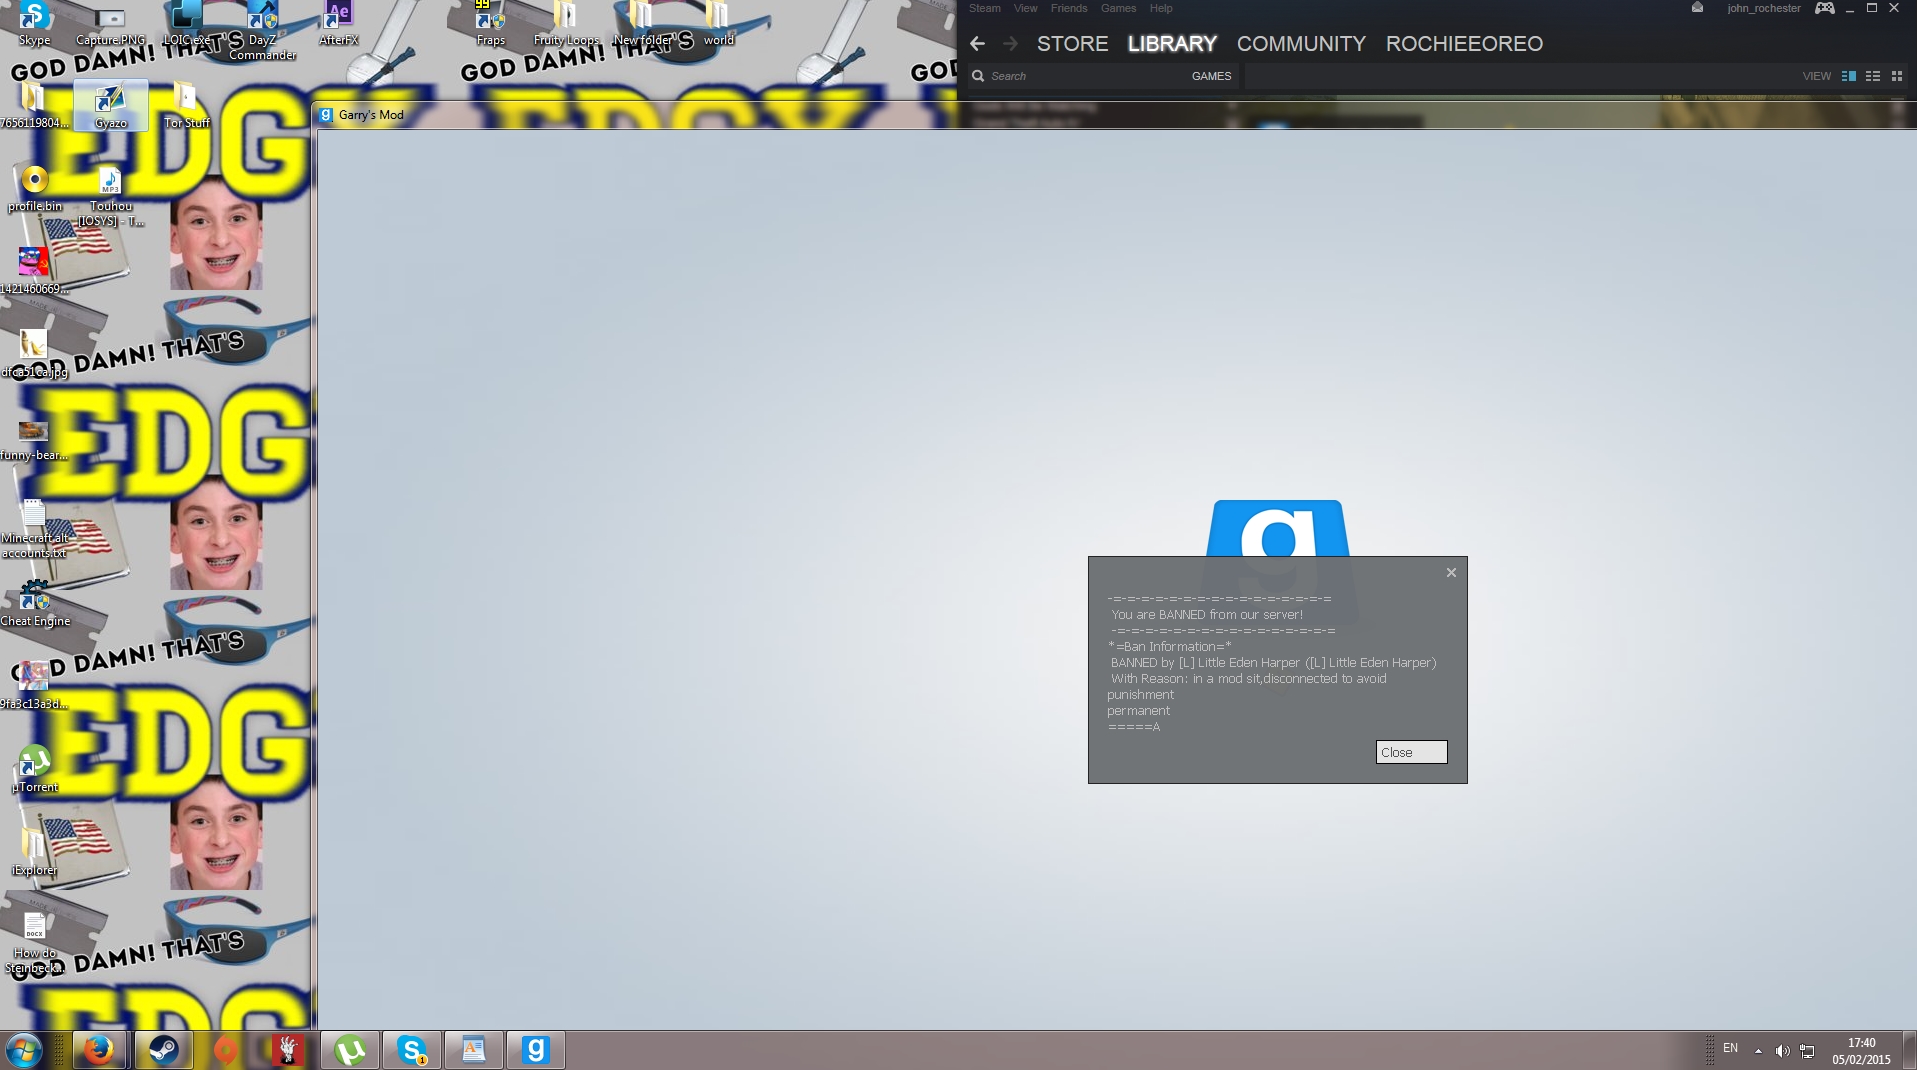Switch Steam library to list view
This screenshot has width=1917, height=1070.
tap(1872, 76)
